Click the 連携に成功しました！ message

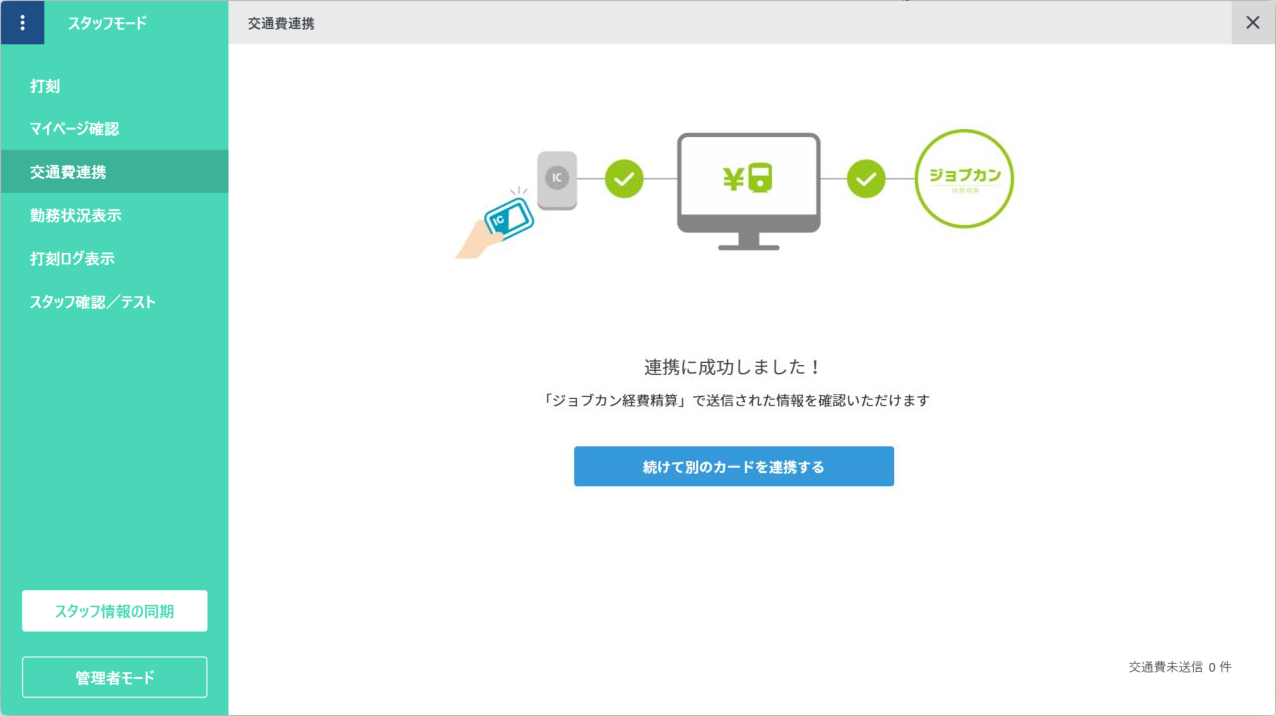coord(733,367)
